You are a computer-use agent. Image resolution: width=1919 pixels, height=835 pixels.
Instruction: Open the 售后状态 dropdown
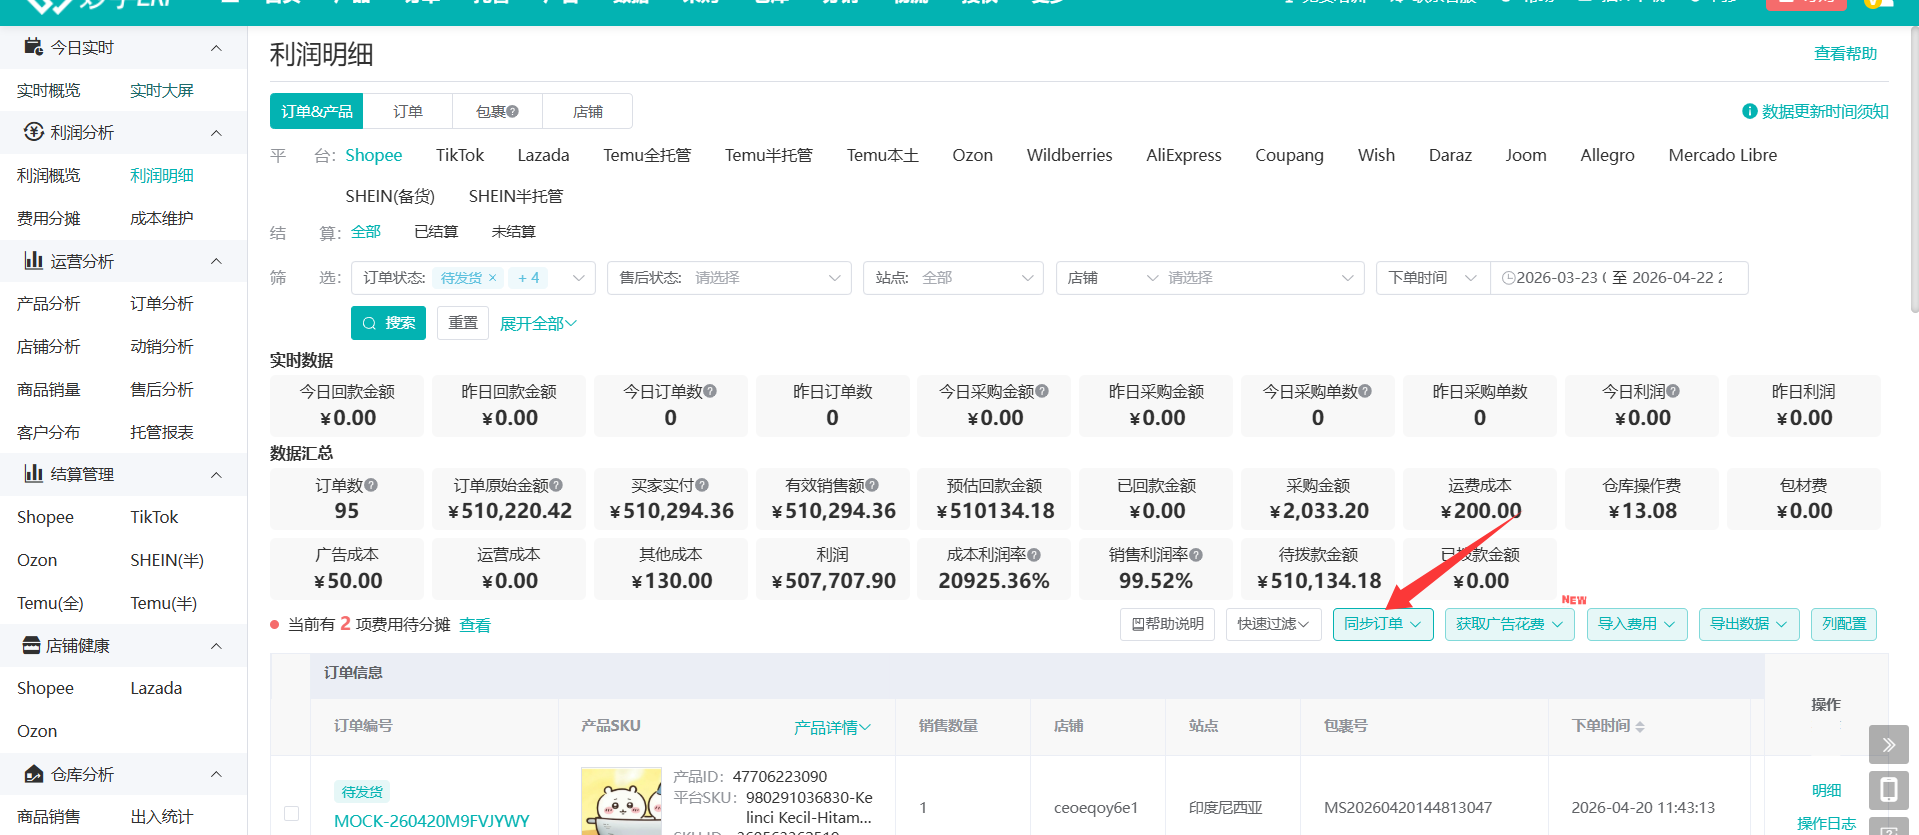pyautogui.click(x=729, y=278)
